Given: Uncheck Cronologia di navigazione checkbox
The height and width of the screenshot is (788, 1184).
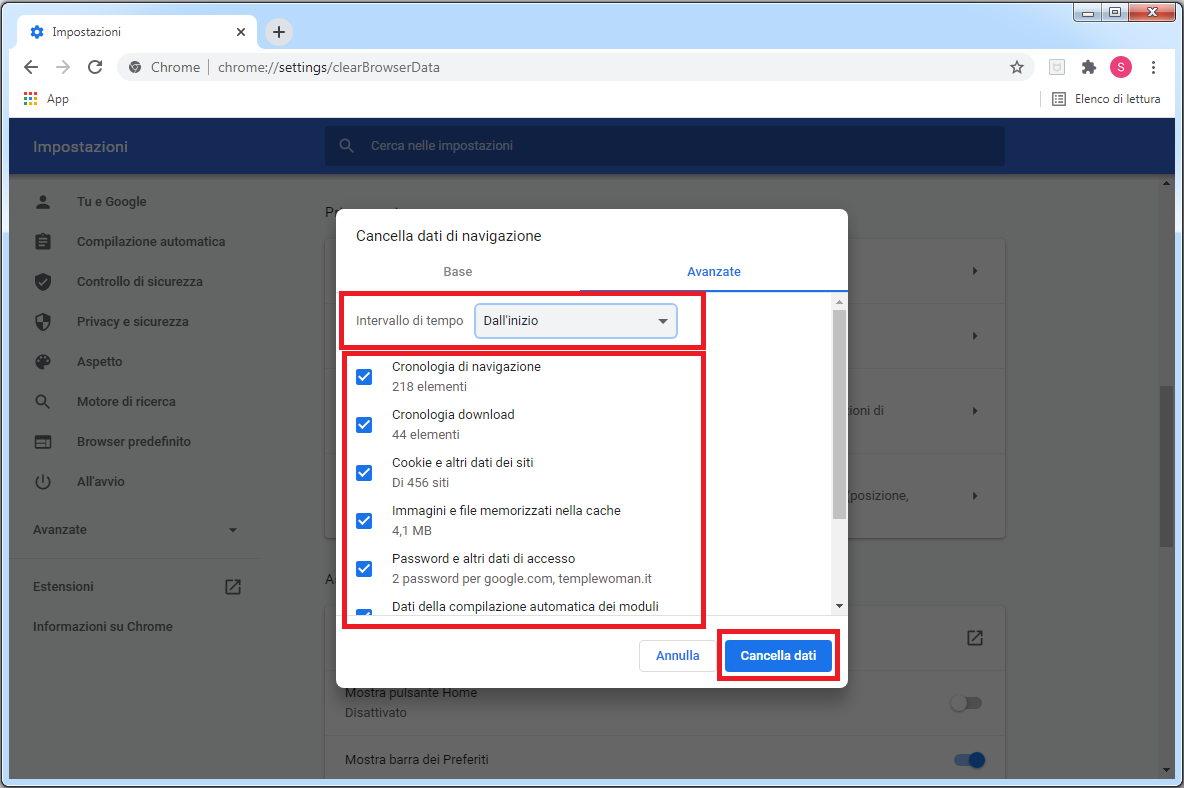Looking at the screenshot, I should (364, 377).
